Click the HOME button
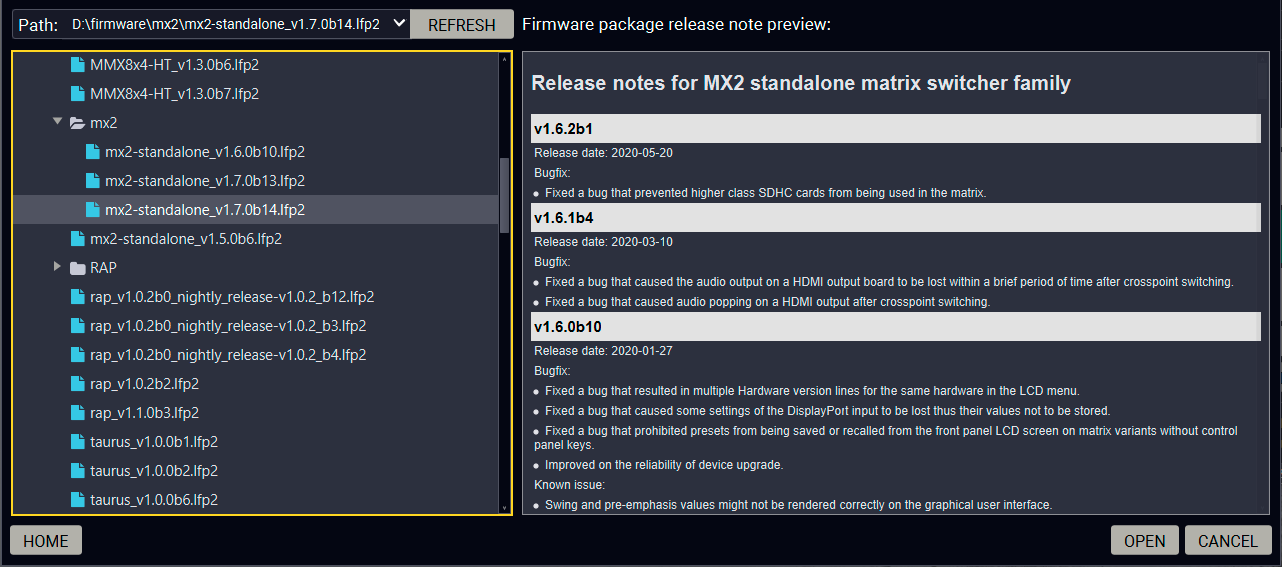 coord(46,541)
